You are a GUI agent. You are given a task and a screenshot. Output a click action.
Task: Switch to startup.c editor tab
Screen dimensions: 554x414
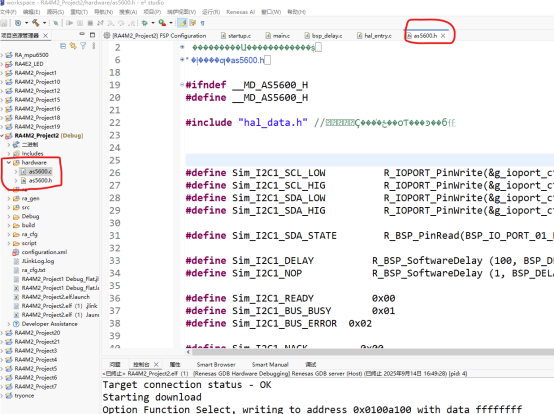[236, 36]
